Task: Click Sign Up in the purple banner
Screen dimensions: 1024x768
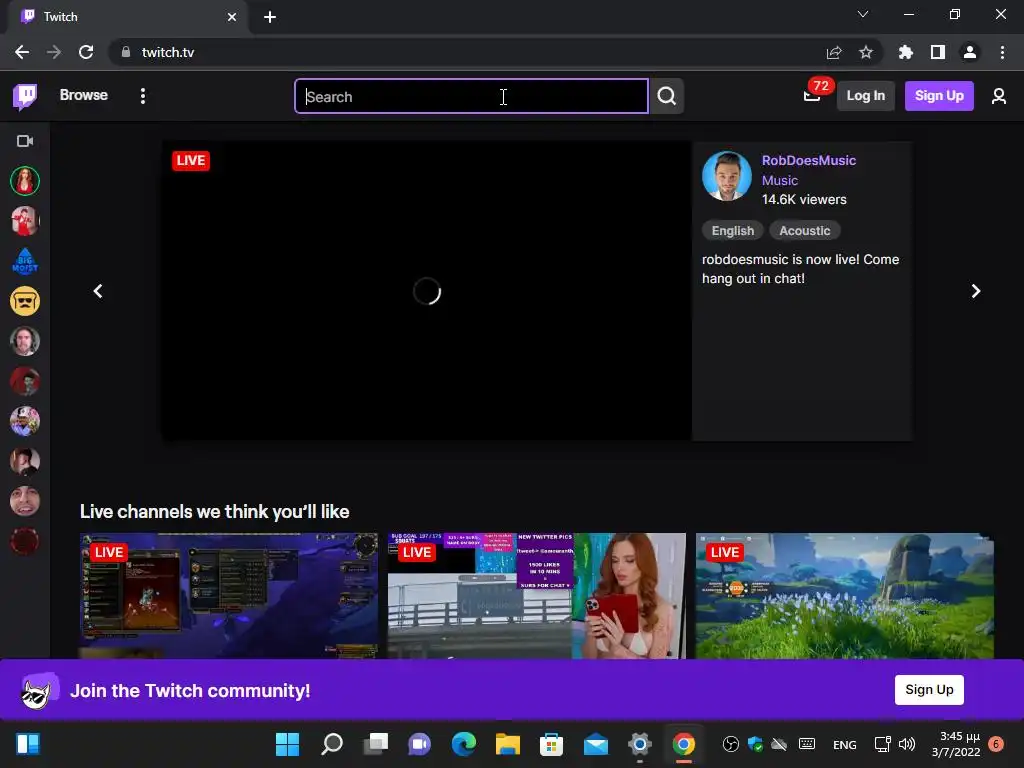Action: coord(929,690)
